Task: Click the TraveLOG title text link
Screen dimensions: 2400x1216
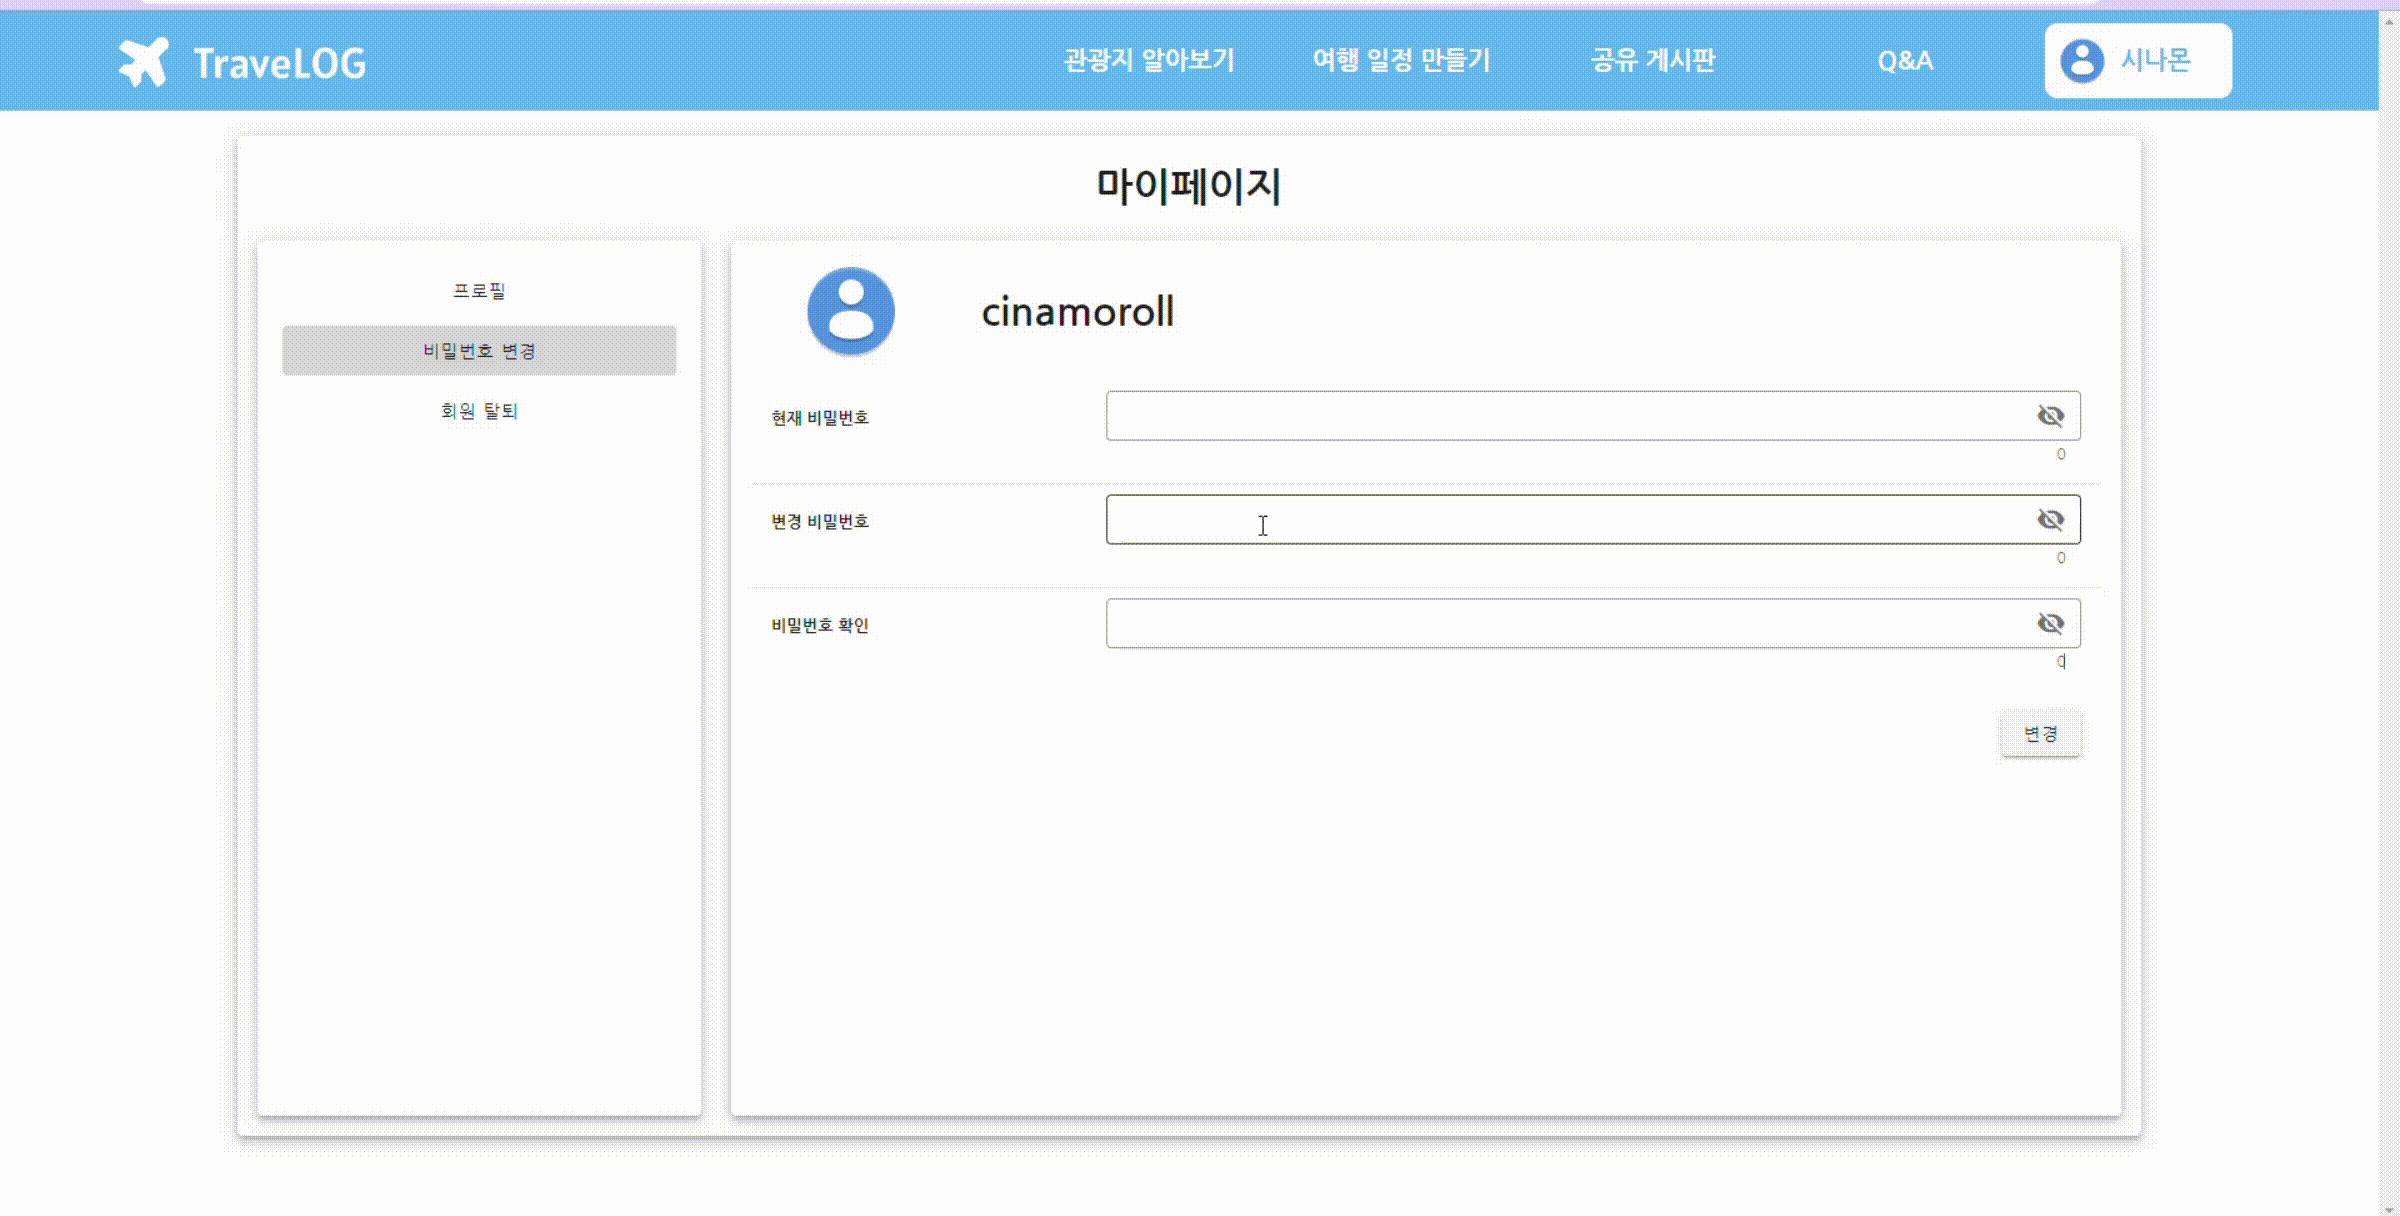Action: (x=280, y=63)
